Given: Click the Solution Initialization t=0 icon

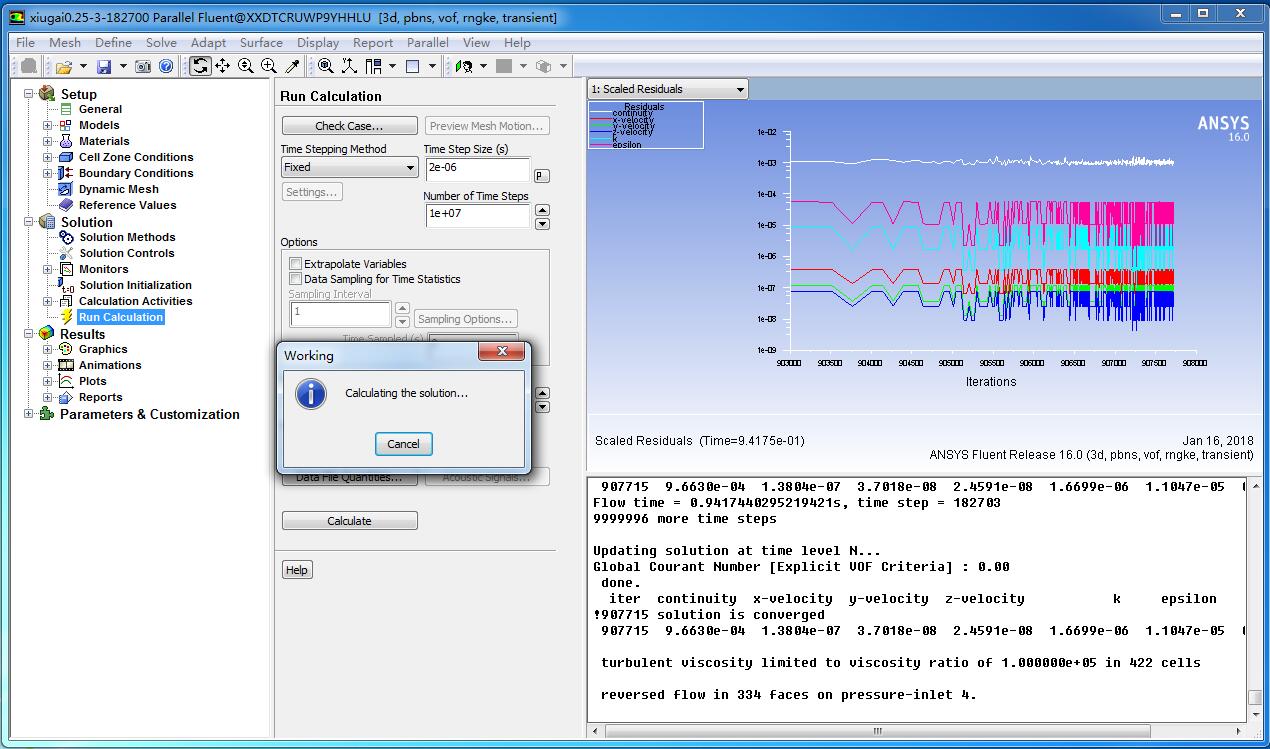Looking at the screenshot, I should 67,285.
